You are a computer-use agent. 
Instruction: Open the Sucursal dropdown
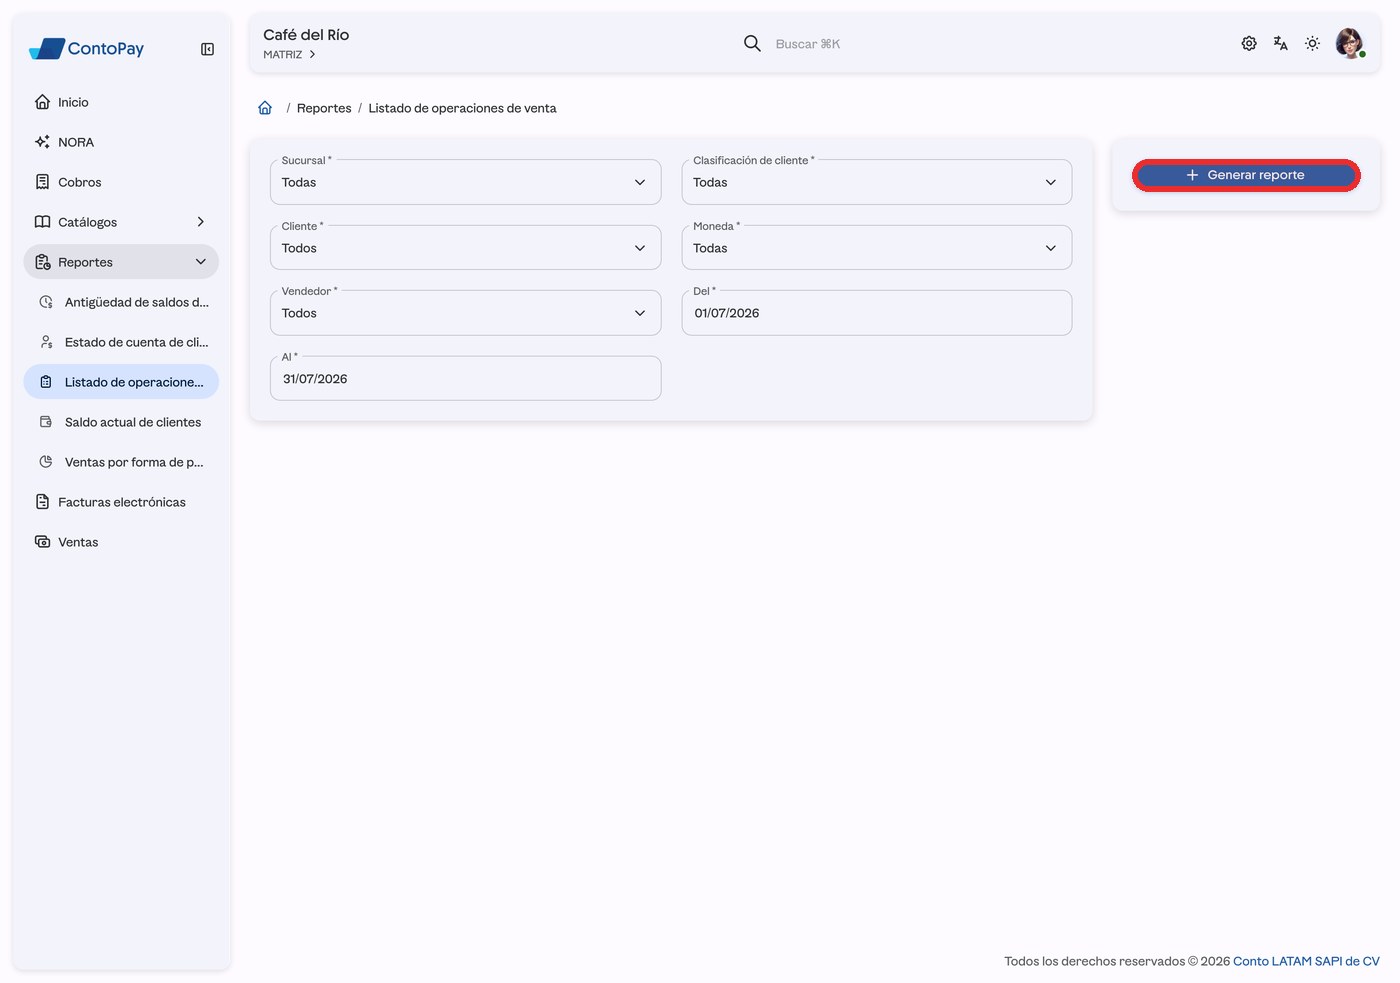pos(465,182)
